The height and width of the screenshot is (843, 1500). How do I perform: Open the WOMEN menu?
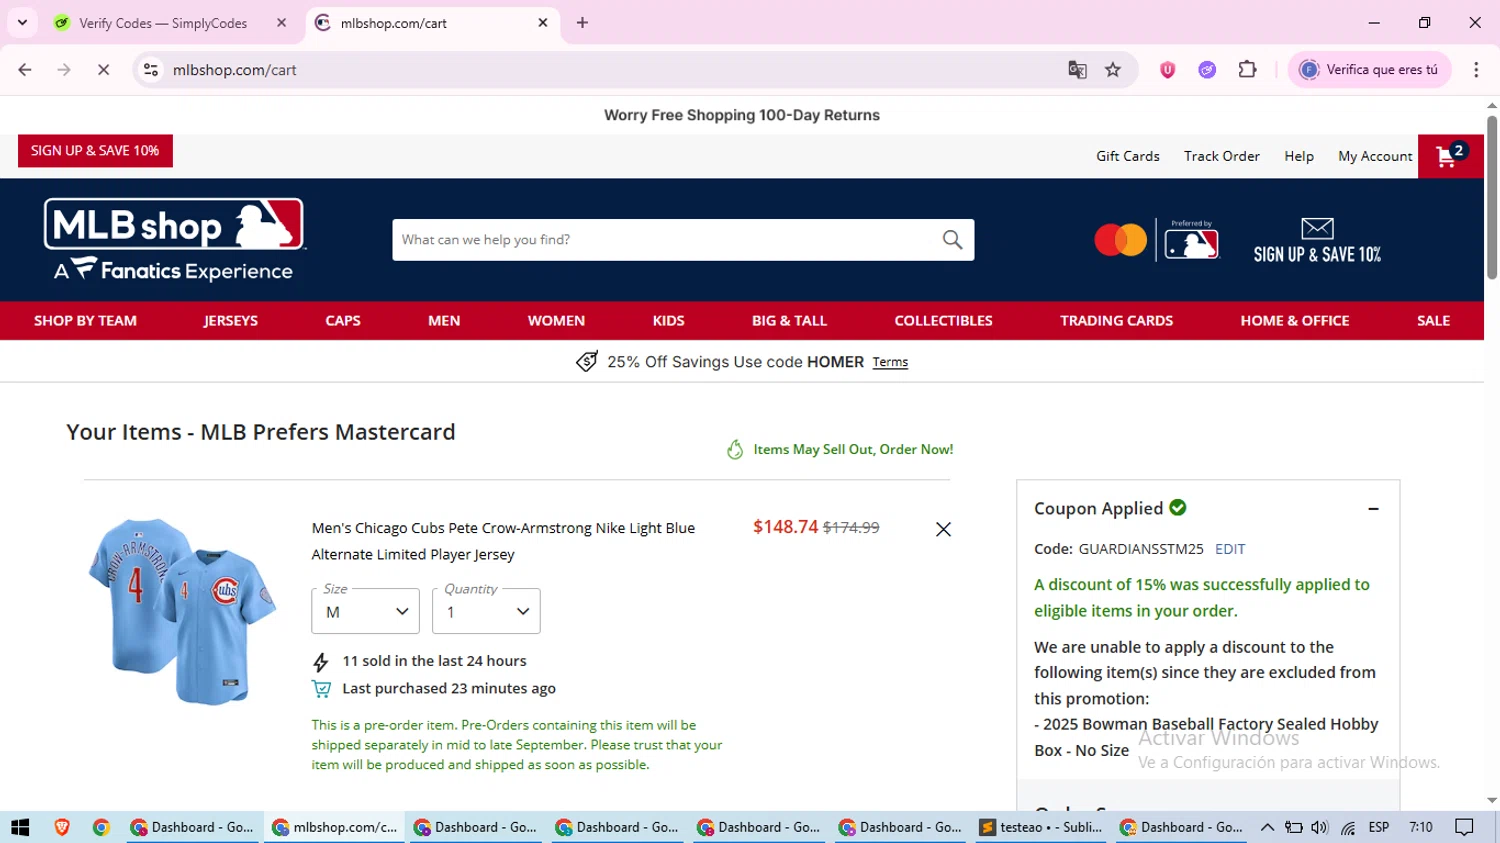pyautogui.click(x=556, y=321)
